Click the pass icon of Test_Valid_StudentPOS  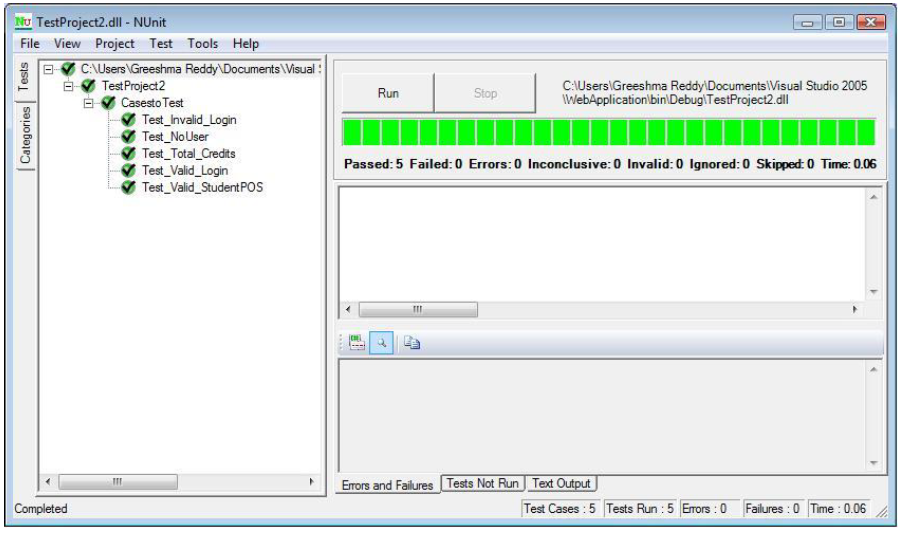[129, 187]
